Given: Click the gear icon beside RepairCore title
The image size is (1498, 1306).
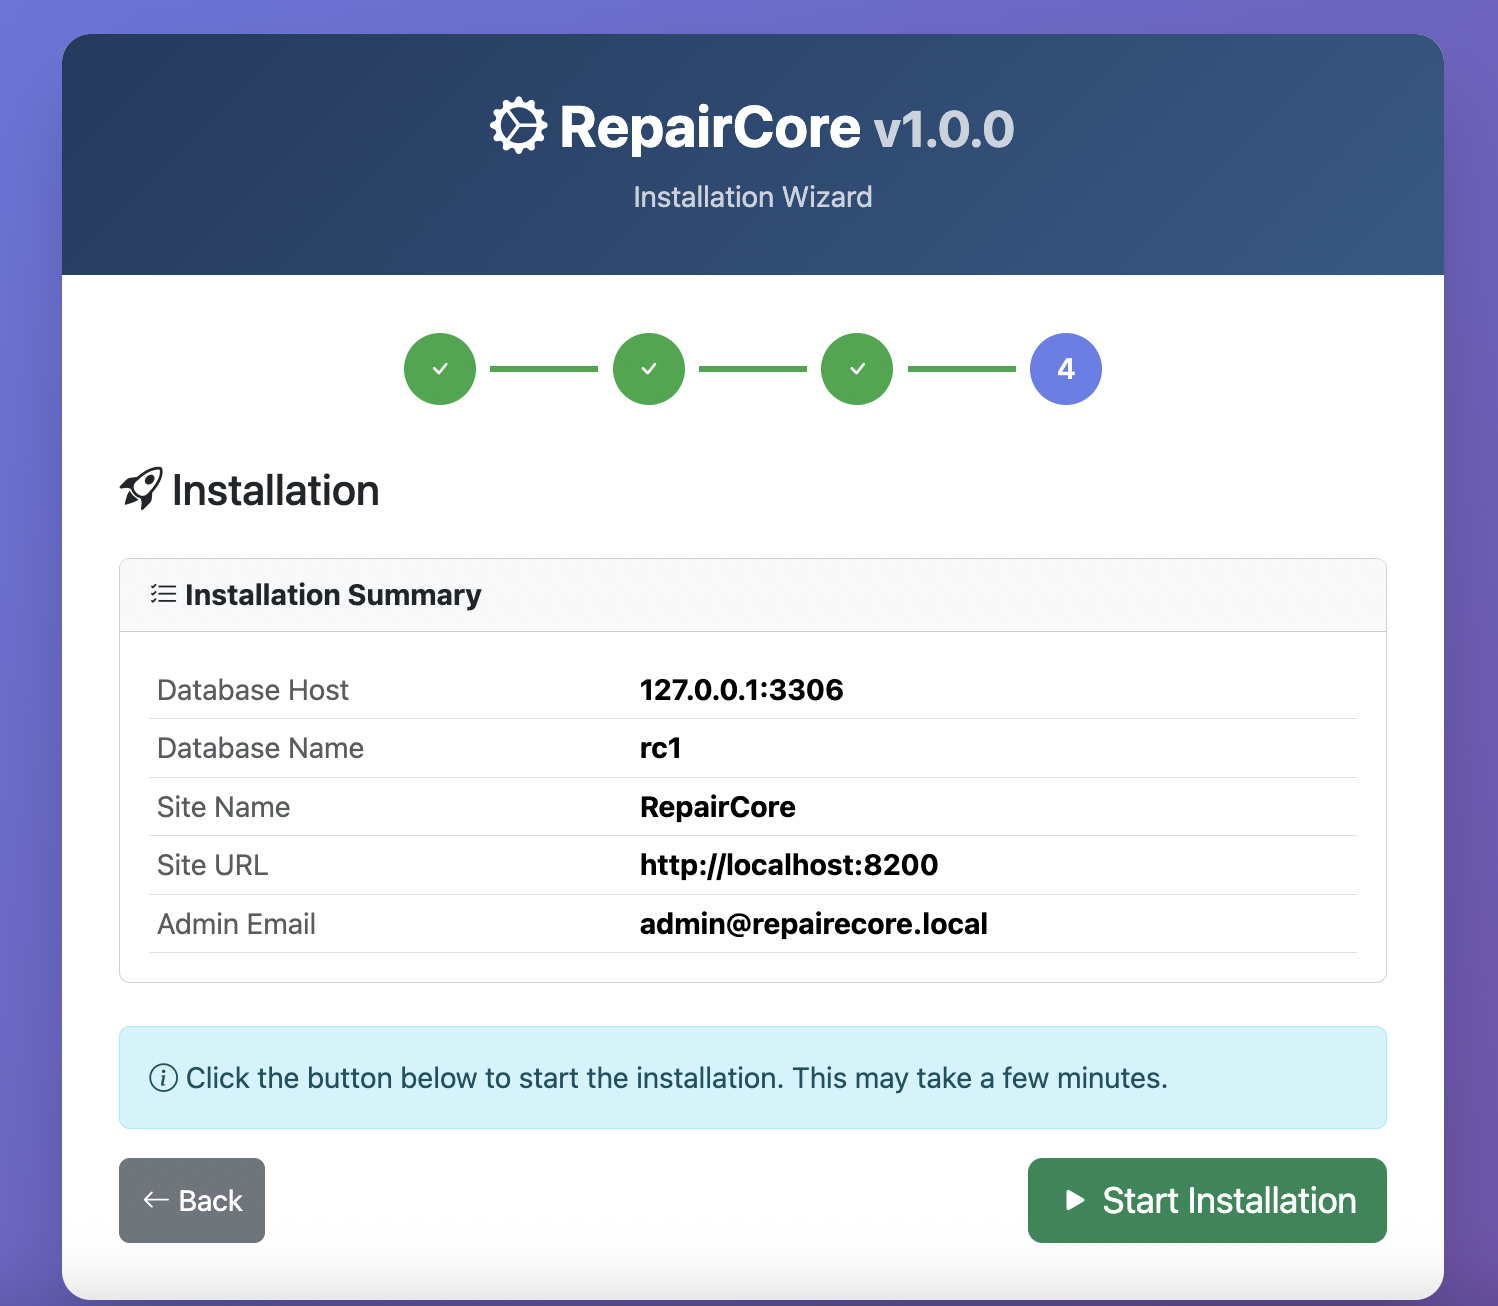Looking at the screenshot, I should (516, 126).
